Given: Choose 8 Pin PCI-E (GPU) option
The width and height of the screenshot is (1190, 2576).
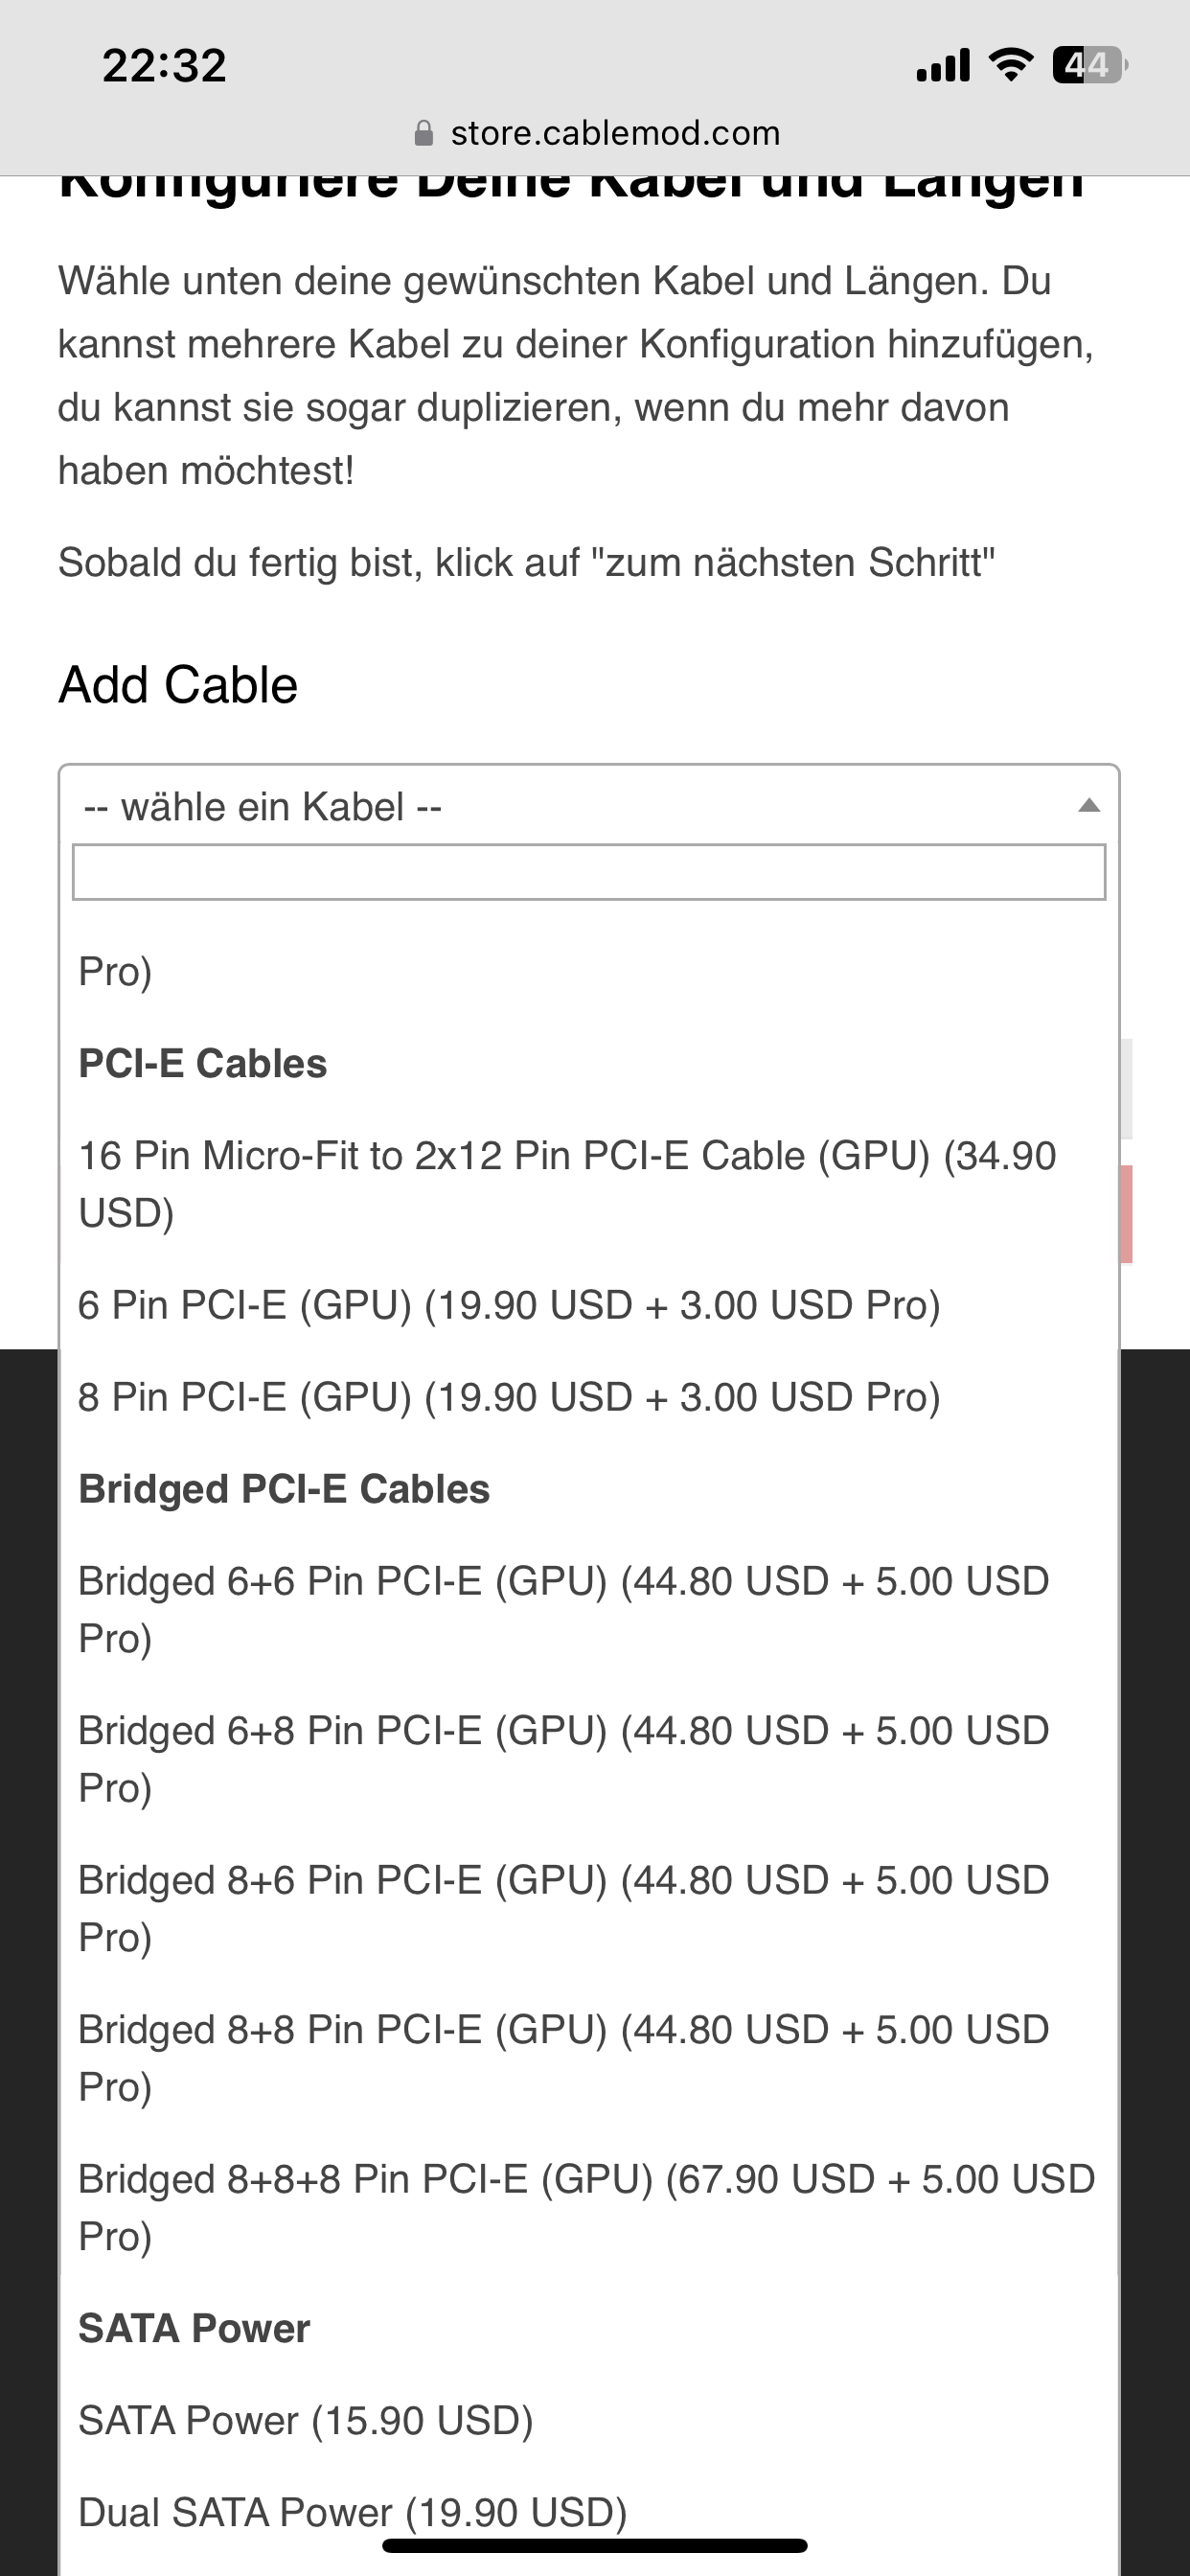Looking at the screenshot, I should [x=509, y=1397].
